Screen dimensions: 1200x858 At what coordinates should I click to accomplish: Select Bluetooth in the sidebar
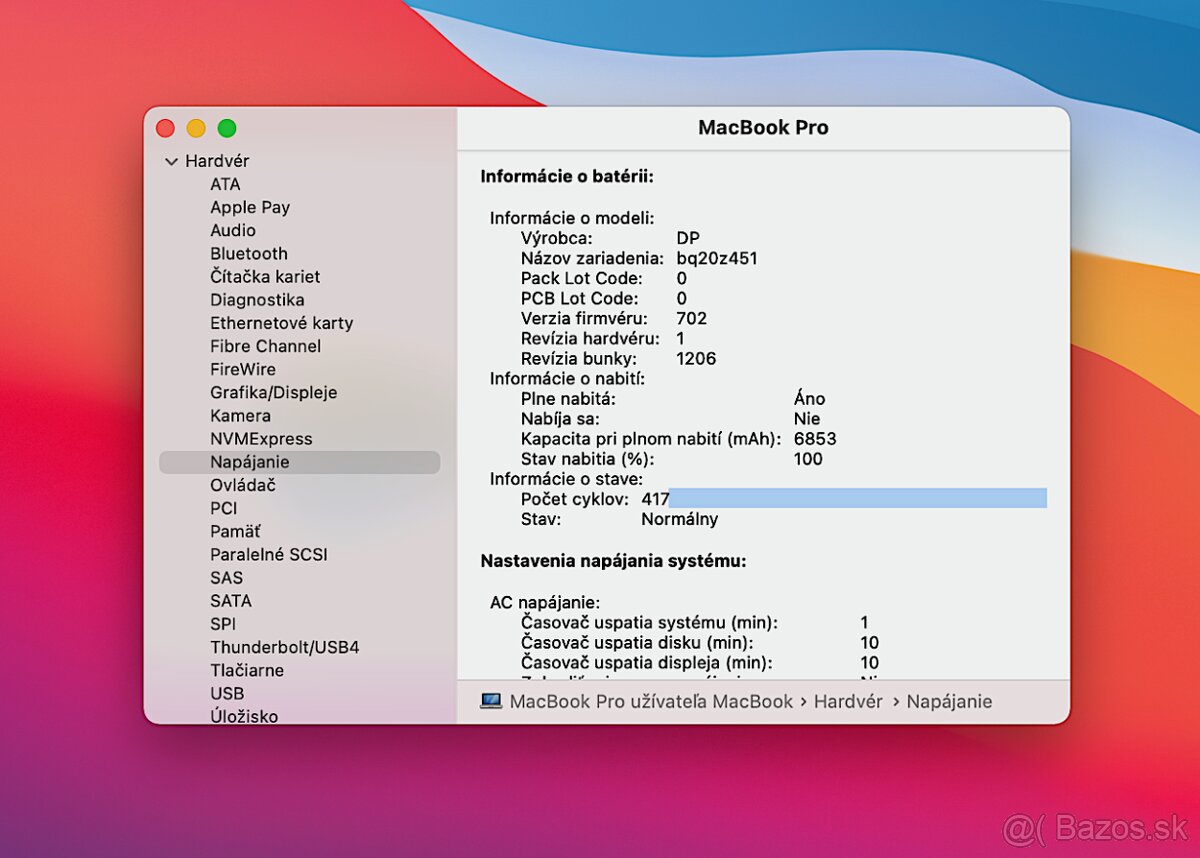click(249, 253)
